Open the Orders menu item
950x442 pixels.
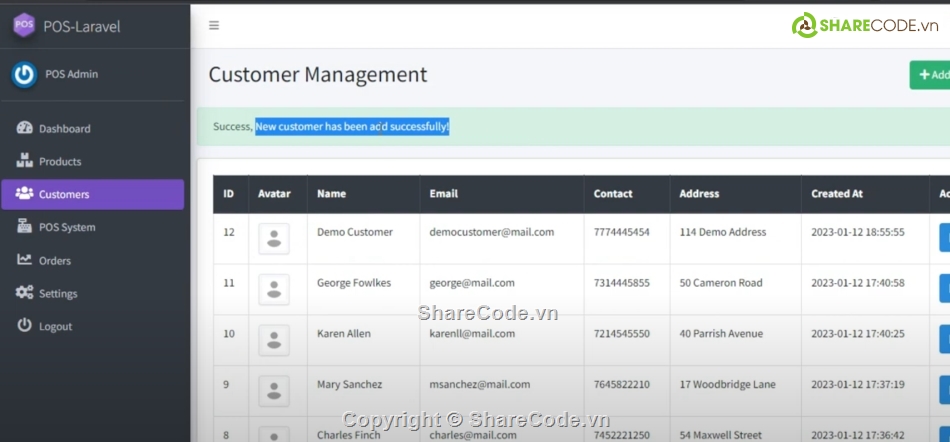coord(93,260)
